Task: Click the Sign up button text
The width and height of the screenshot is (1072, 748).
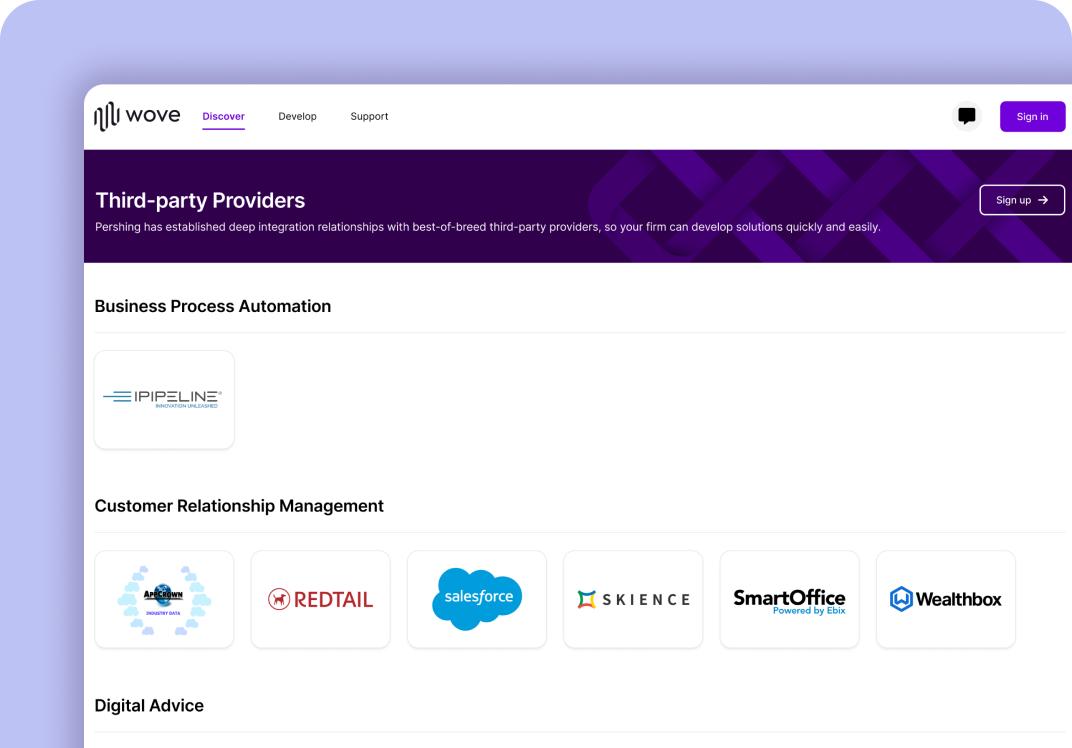Action: point(1013,200)
